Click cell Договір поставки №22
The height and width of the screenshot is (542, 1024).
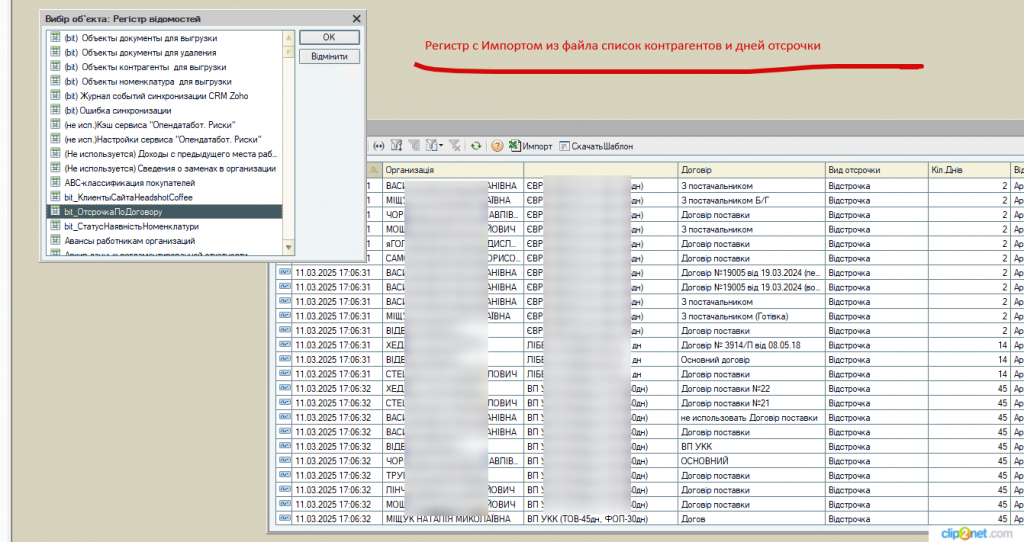[751, 389]
